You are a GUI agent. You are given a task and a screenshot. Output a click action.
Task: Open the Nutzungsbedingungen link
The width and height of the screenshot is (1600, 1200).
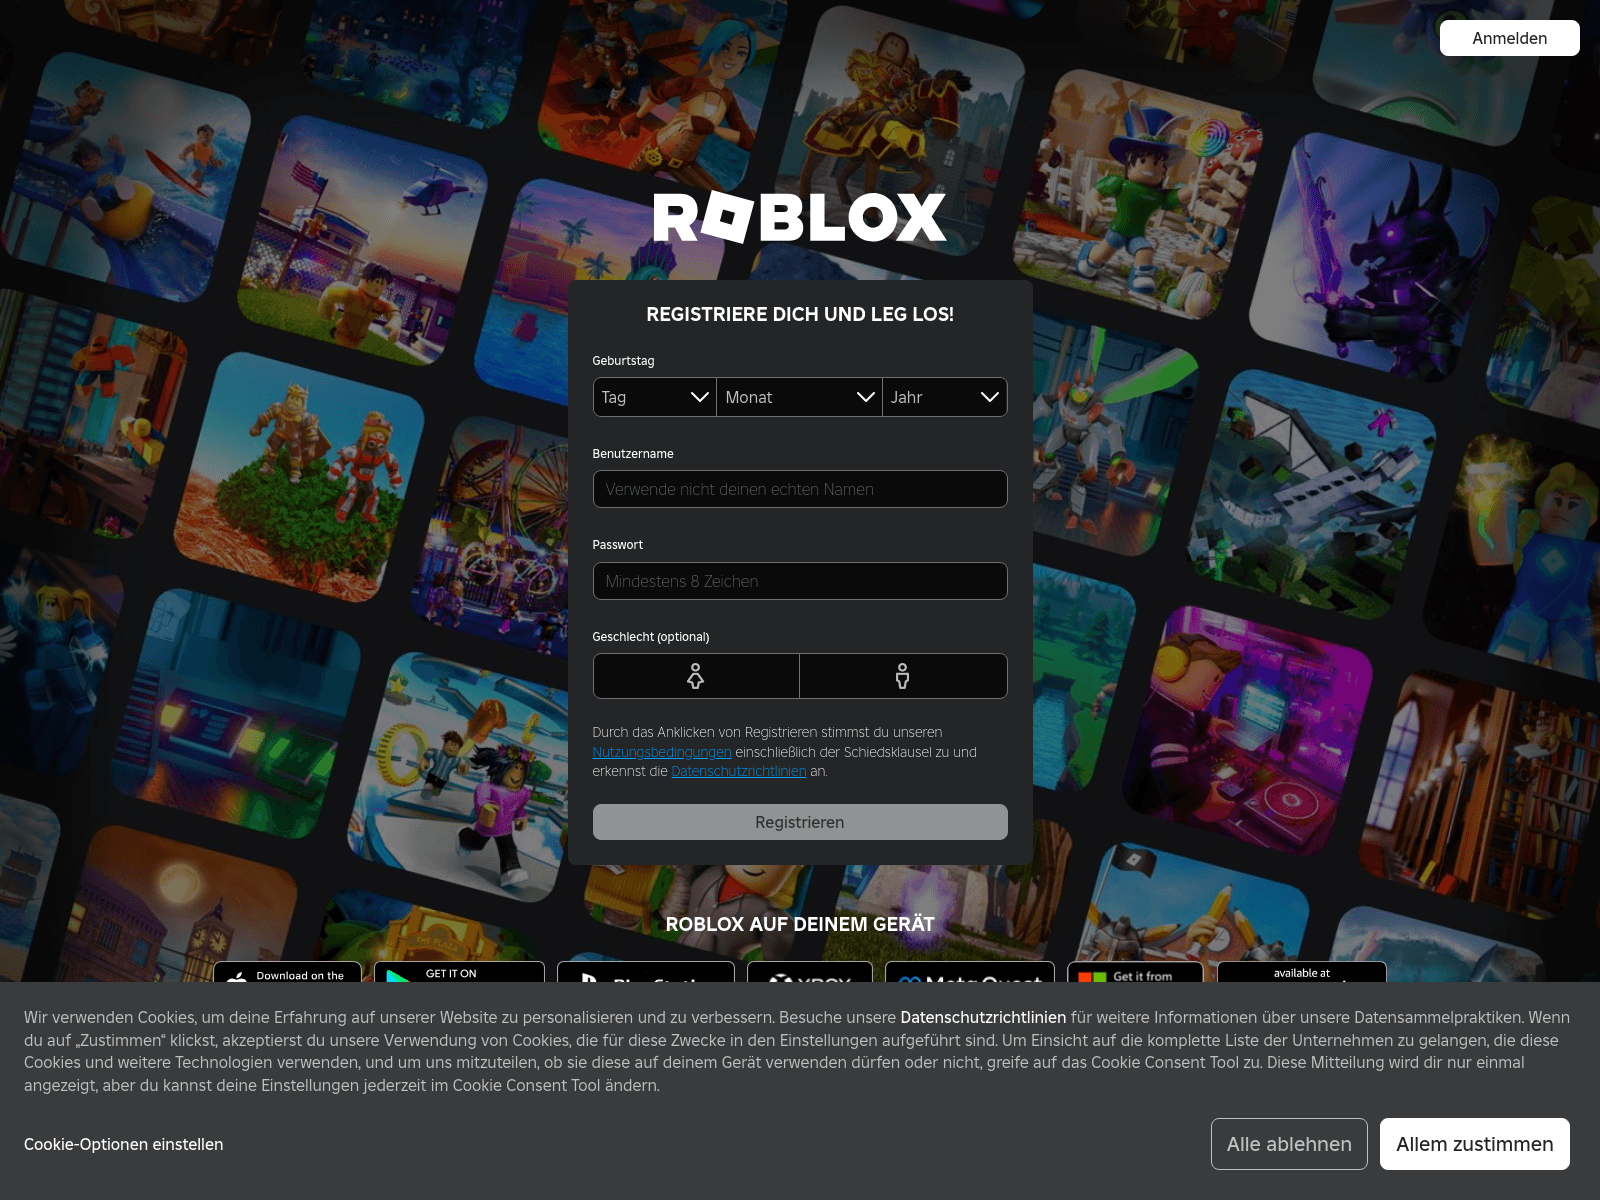pos(662,752)
